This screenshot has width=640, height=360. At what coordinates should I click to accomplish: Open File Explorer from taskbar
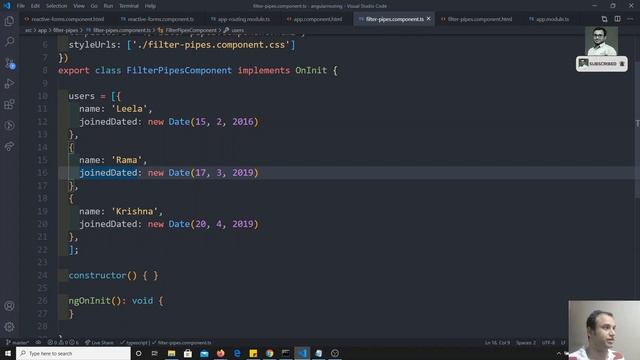(171, 353)
